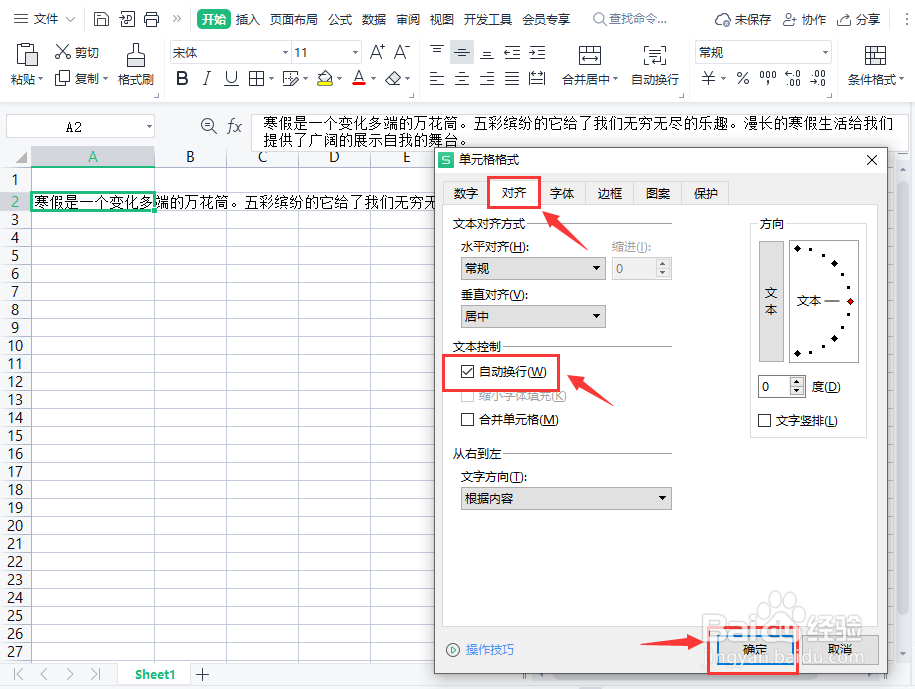Open the 审阅 ribbon menu
The height and width of the screenshot is (689, 915).
[x=408, y=18]
